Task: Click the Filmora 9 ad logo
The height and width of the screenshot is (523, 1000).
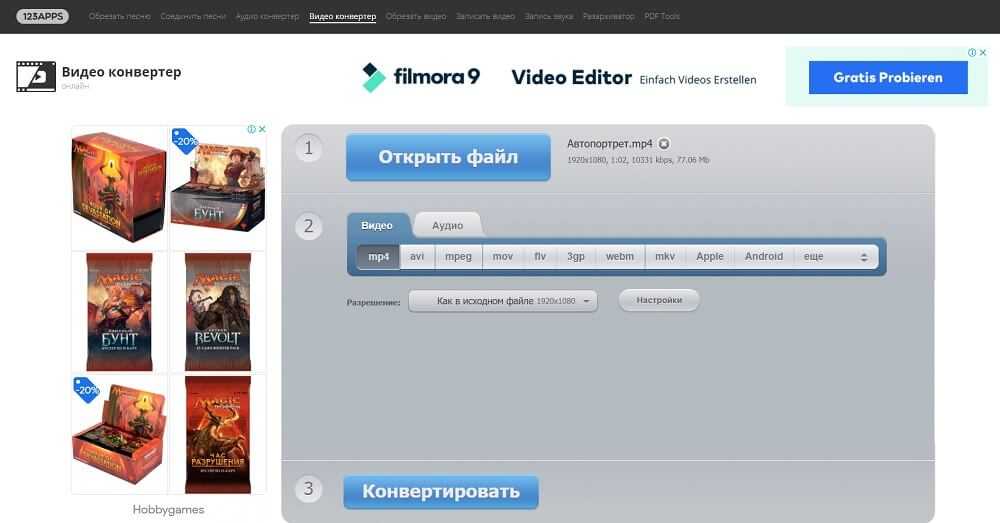Action: (x=421, y=77)
